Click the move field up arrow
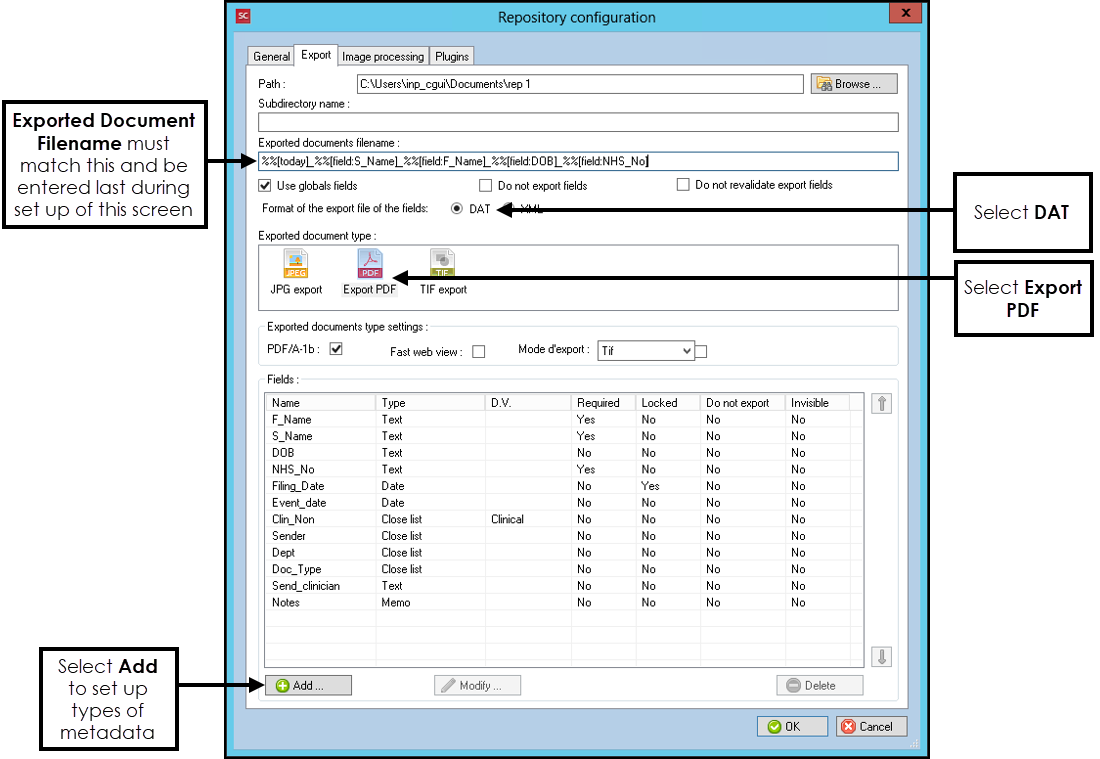The width and height of the screenshot is (1100, 759). click(882, 403)
